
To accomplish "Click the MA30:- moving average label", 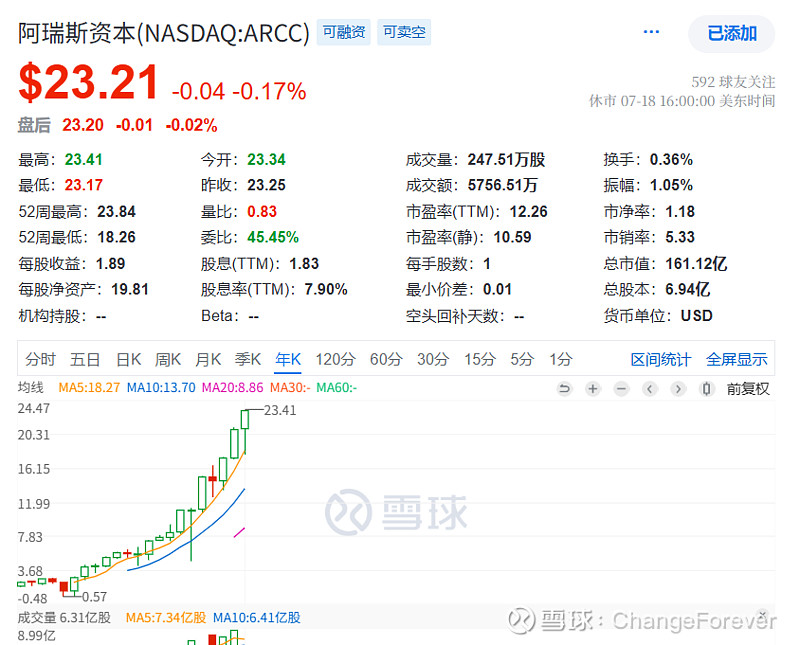I will tap(290, 388).
